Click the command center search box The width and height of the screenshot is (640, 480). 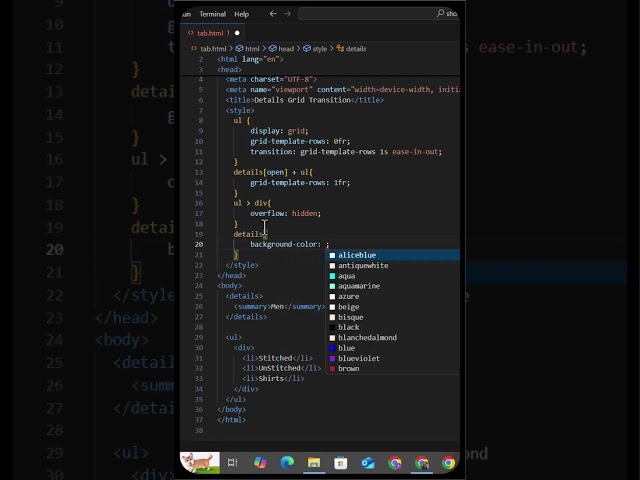(x=378, y=13)
